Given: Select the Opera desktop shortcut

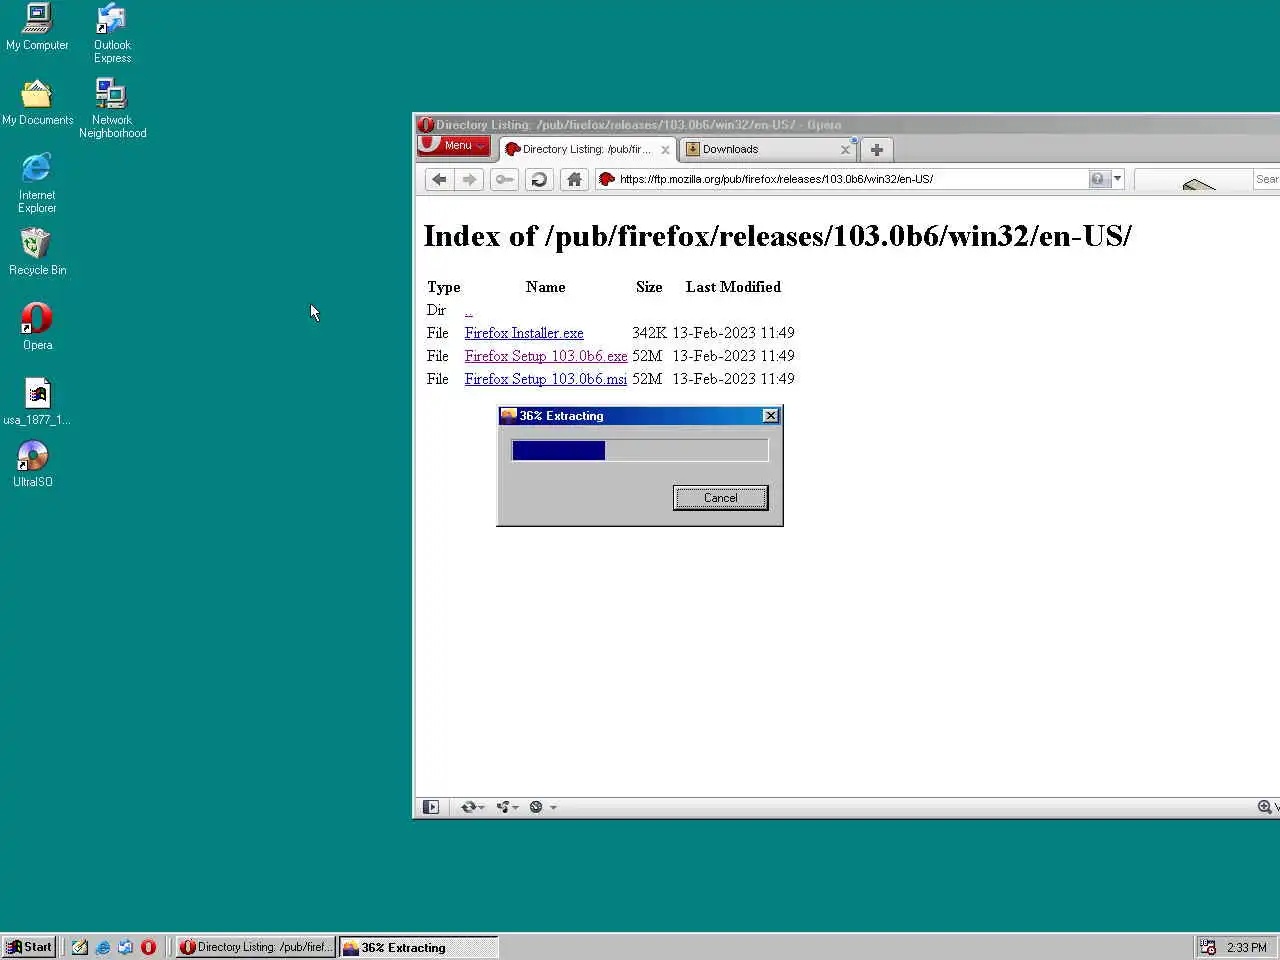Looking at the screenshot, I should coord(37,327).
